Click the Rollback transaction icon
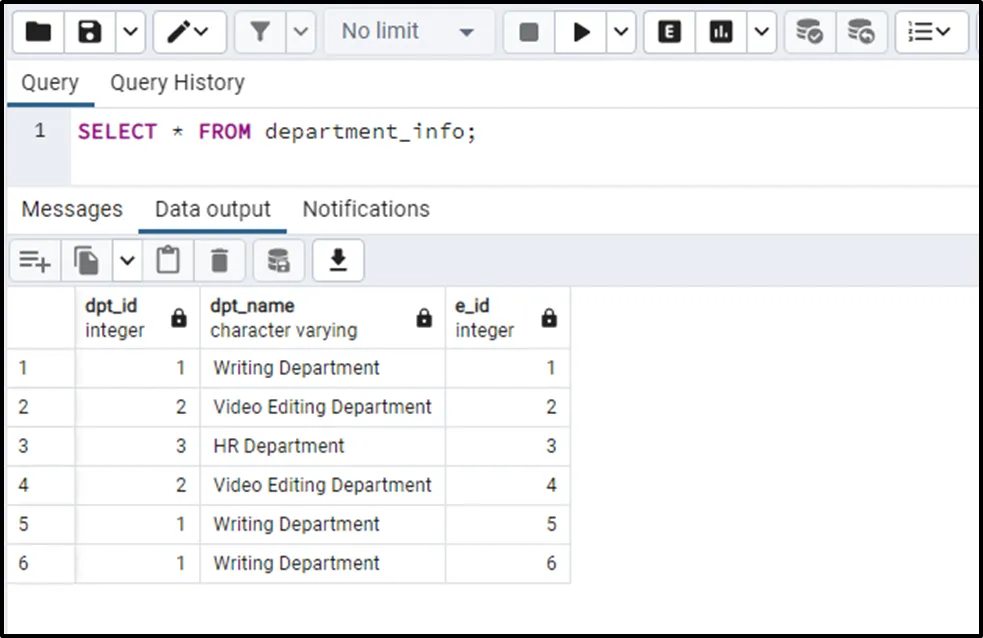Image resolution: width=983 pixels, height=638 pixels. pos(861,32)
